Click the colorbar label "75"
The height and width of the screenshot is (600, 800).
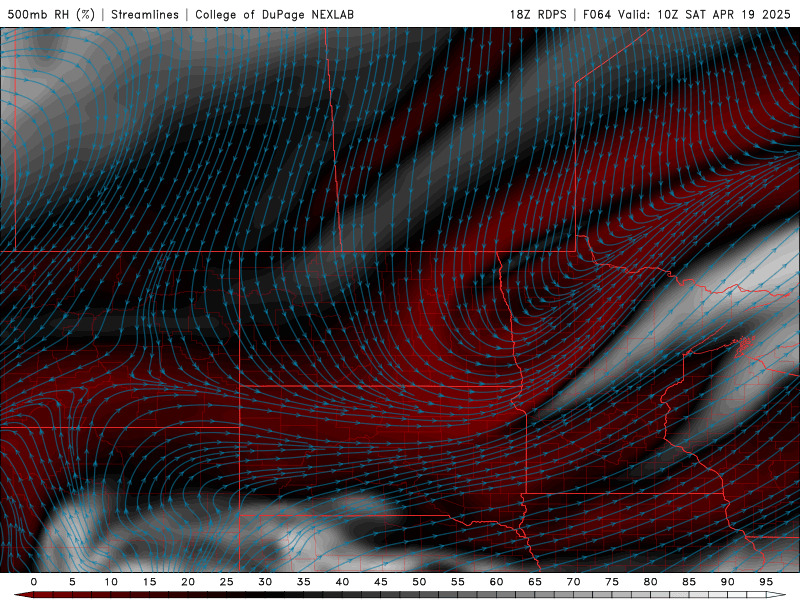pos(612,582)
